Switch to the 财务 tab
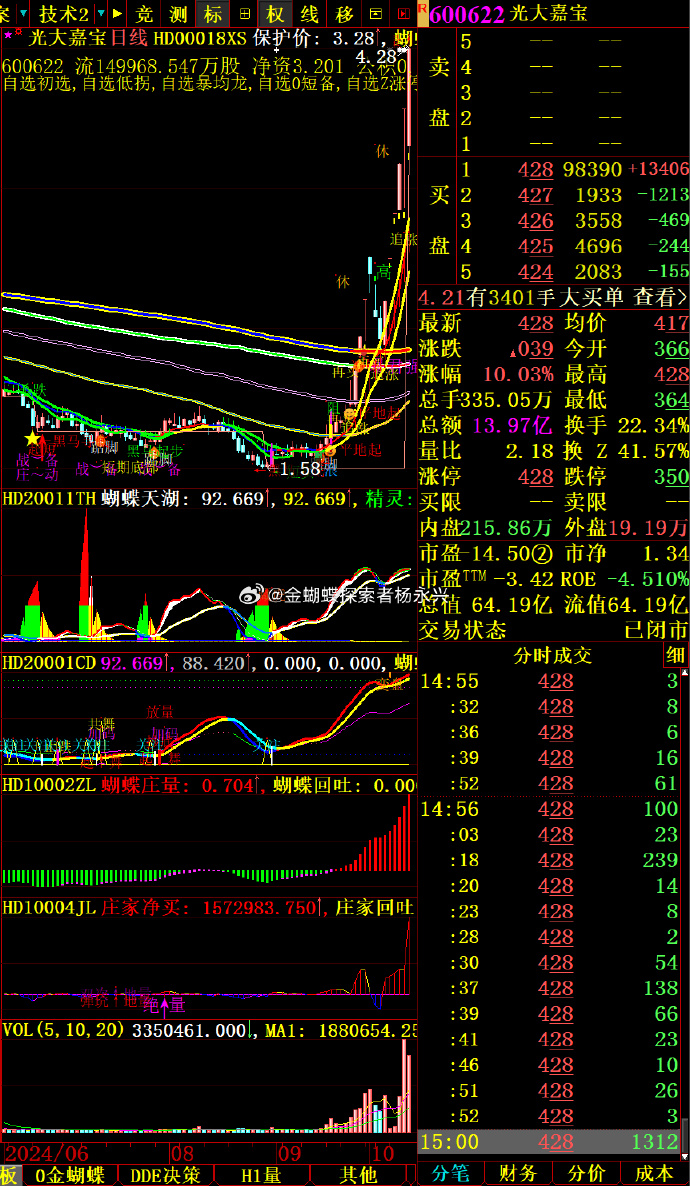Viewport: 690px width, 1186px height. tap(517, 1174)
